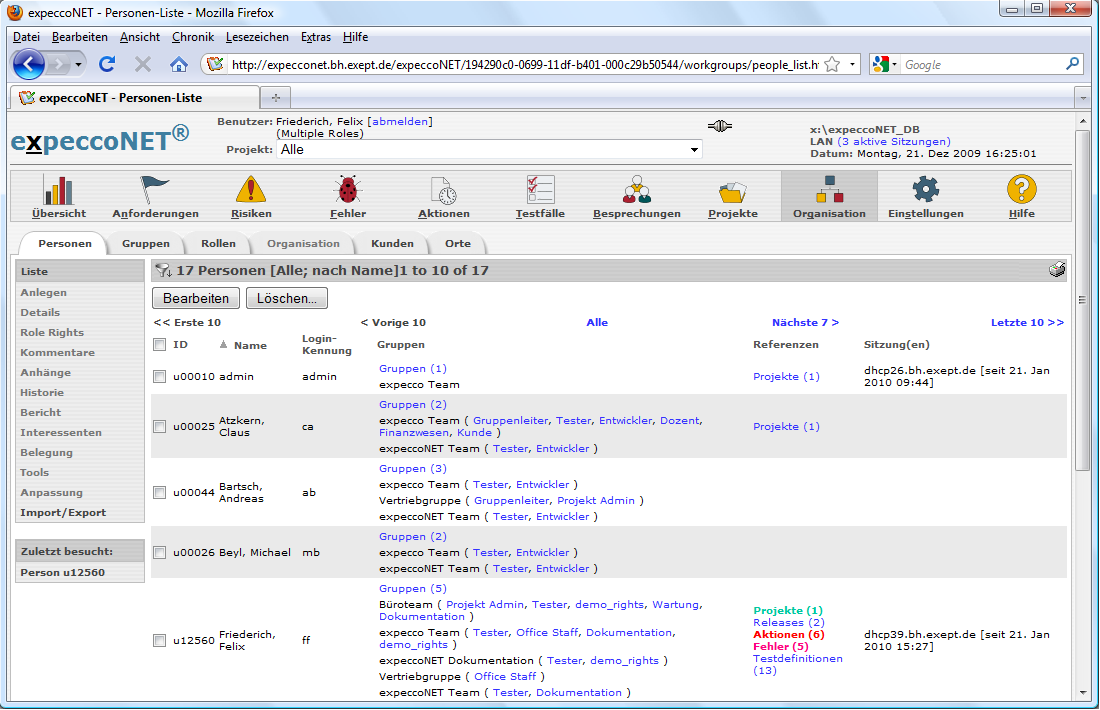Check the box for user admin
The height and width of the screenshot is (710, 1100).
159,377
